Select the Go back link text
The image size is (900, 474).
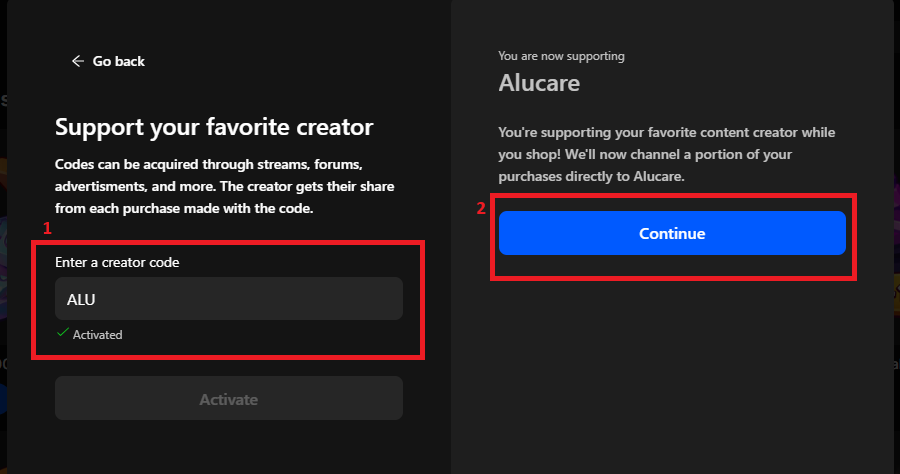point(118,61)
